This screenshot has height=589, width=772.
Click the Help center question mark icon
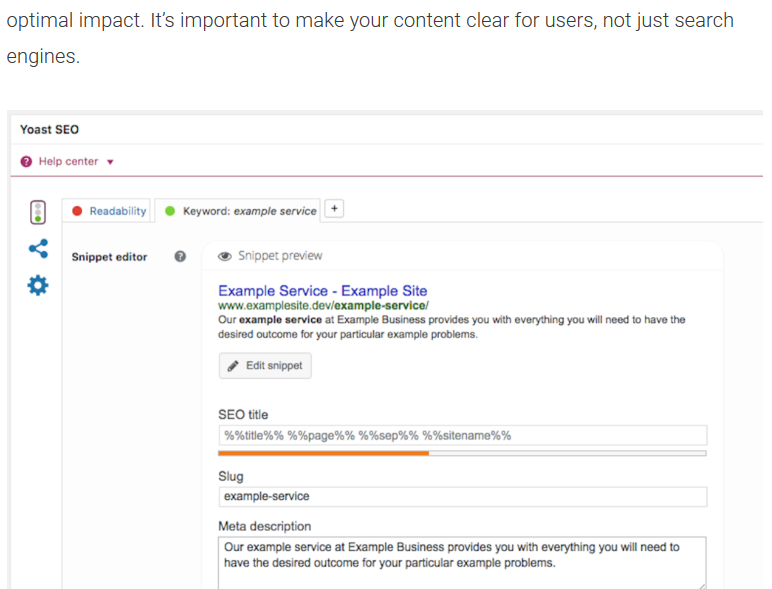click(26, 162)
